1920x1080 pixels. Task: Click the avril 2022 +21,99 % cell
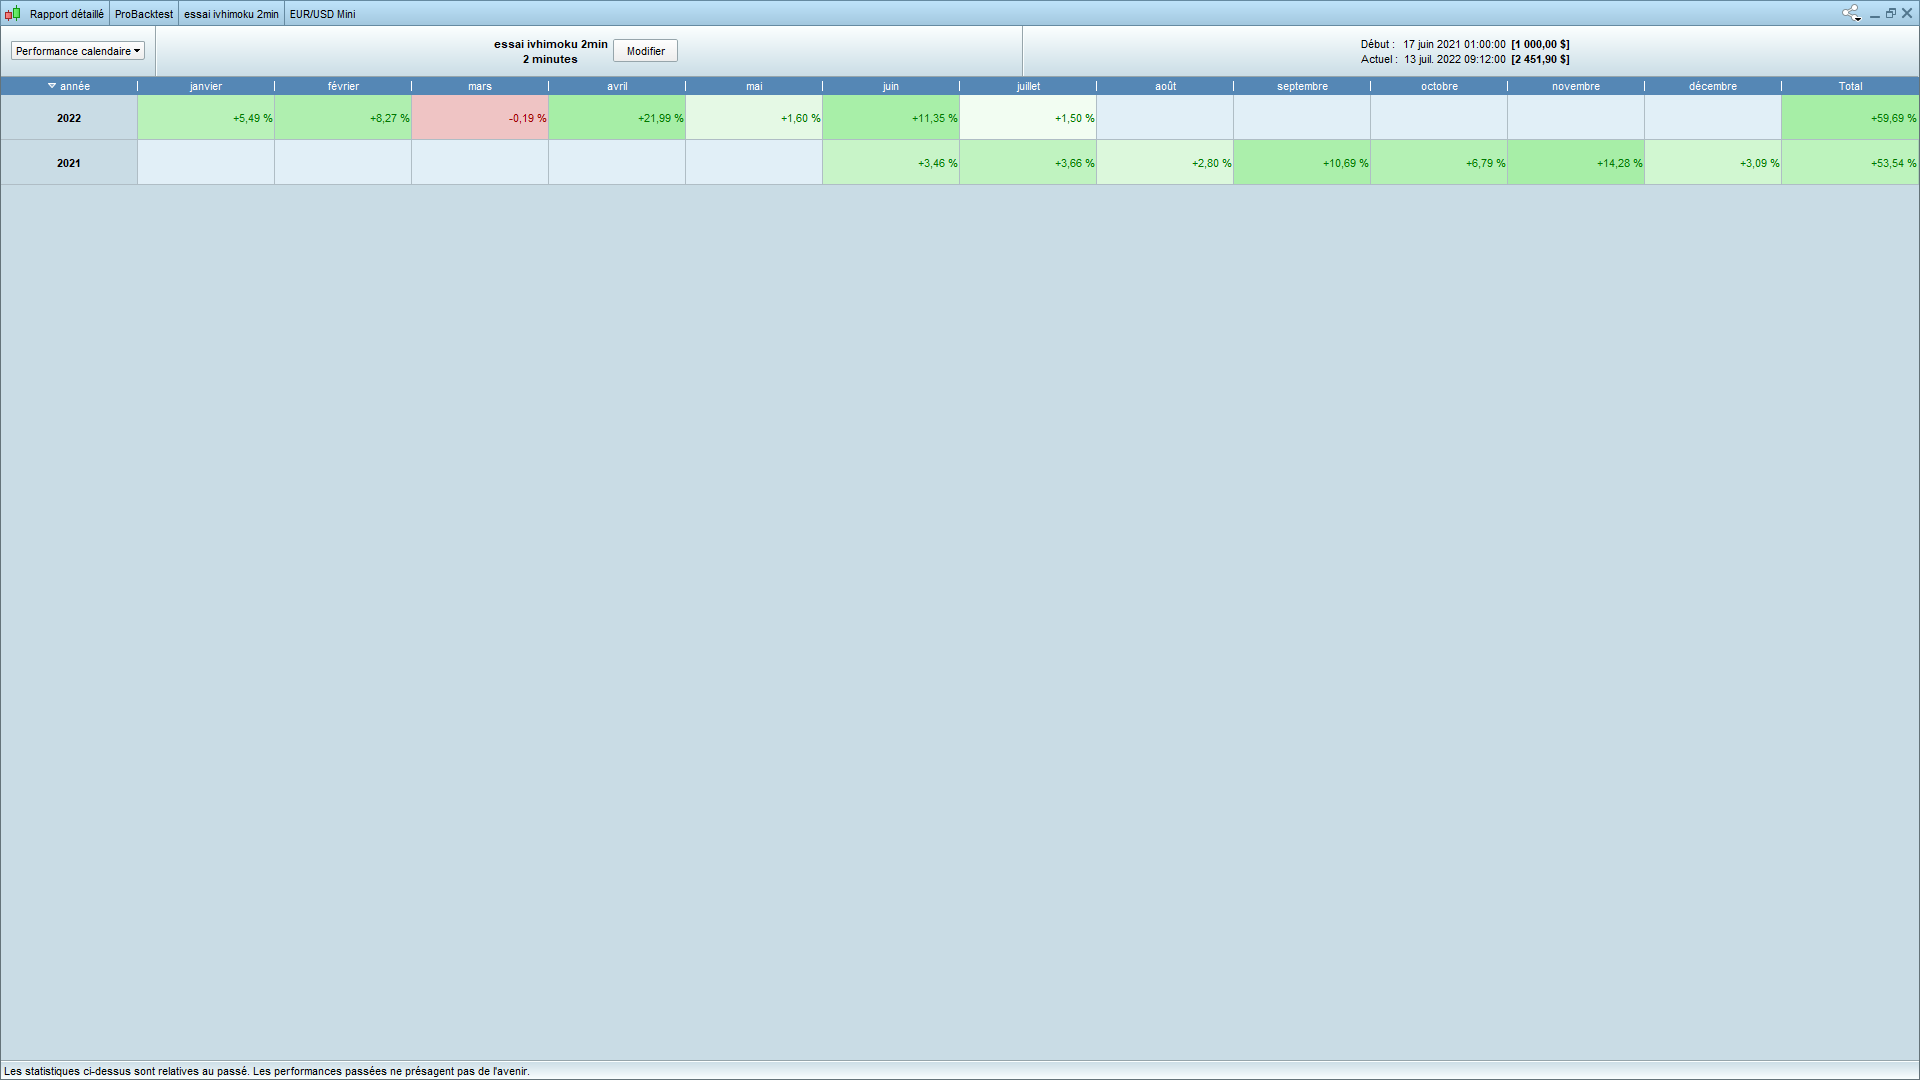point(617,118)
